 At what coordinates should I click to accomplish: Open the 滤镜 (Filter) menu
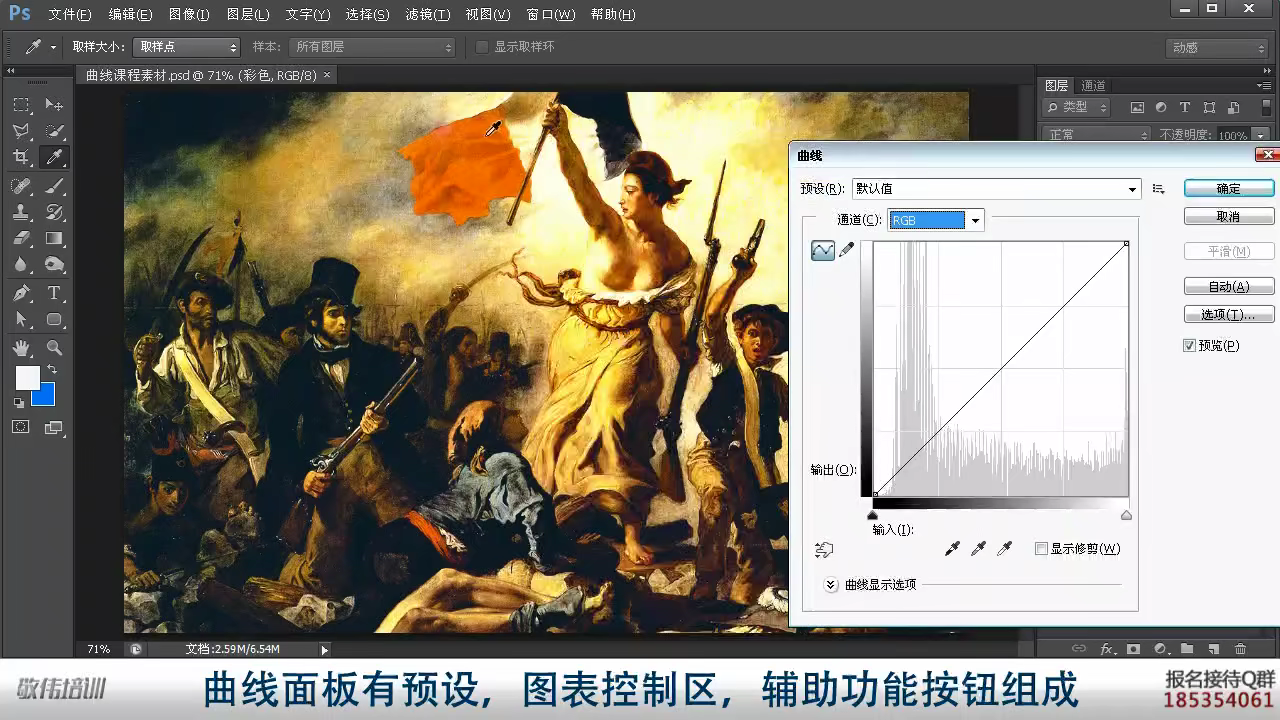(x=428, y=15)
